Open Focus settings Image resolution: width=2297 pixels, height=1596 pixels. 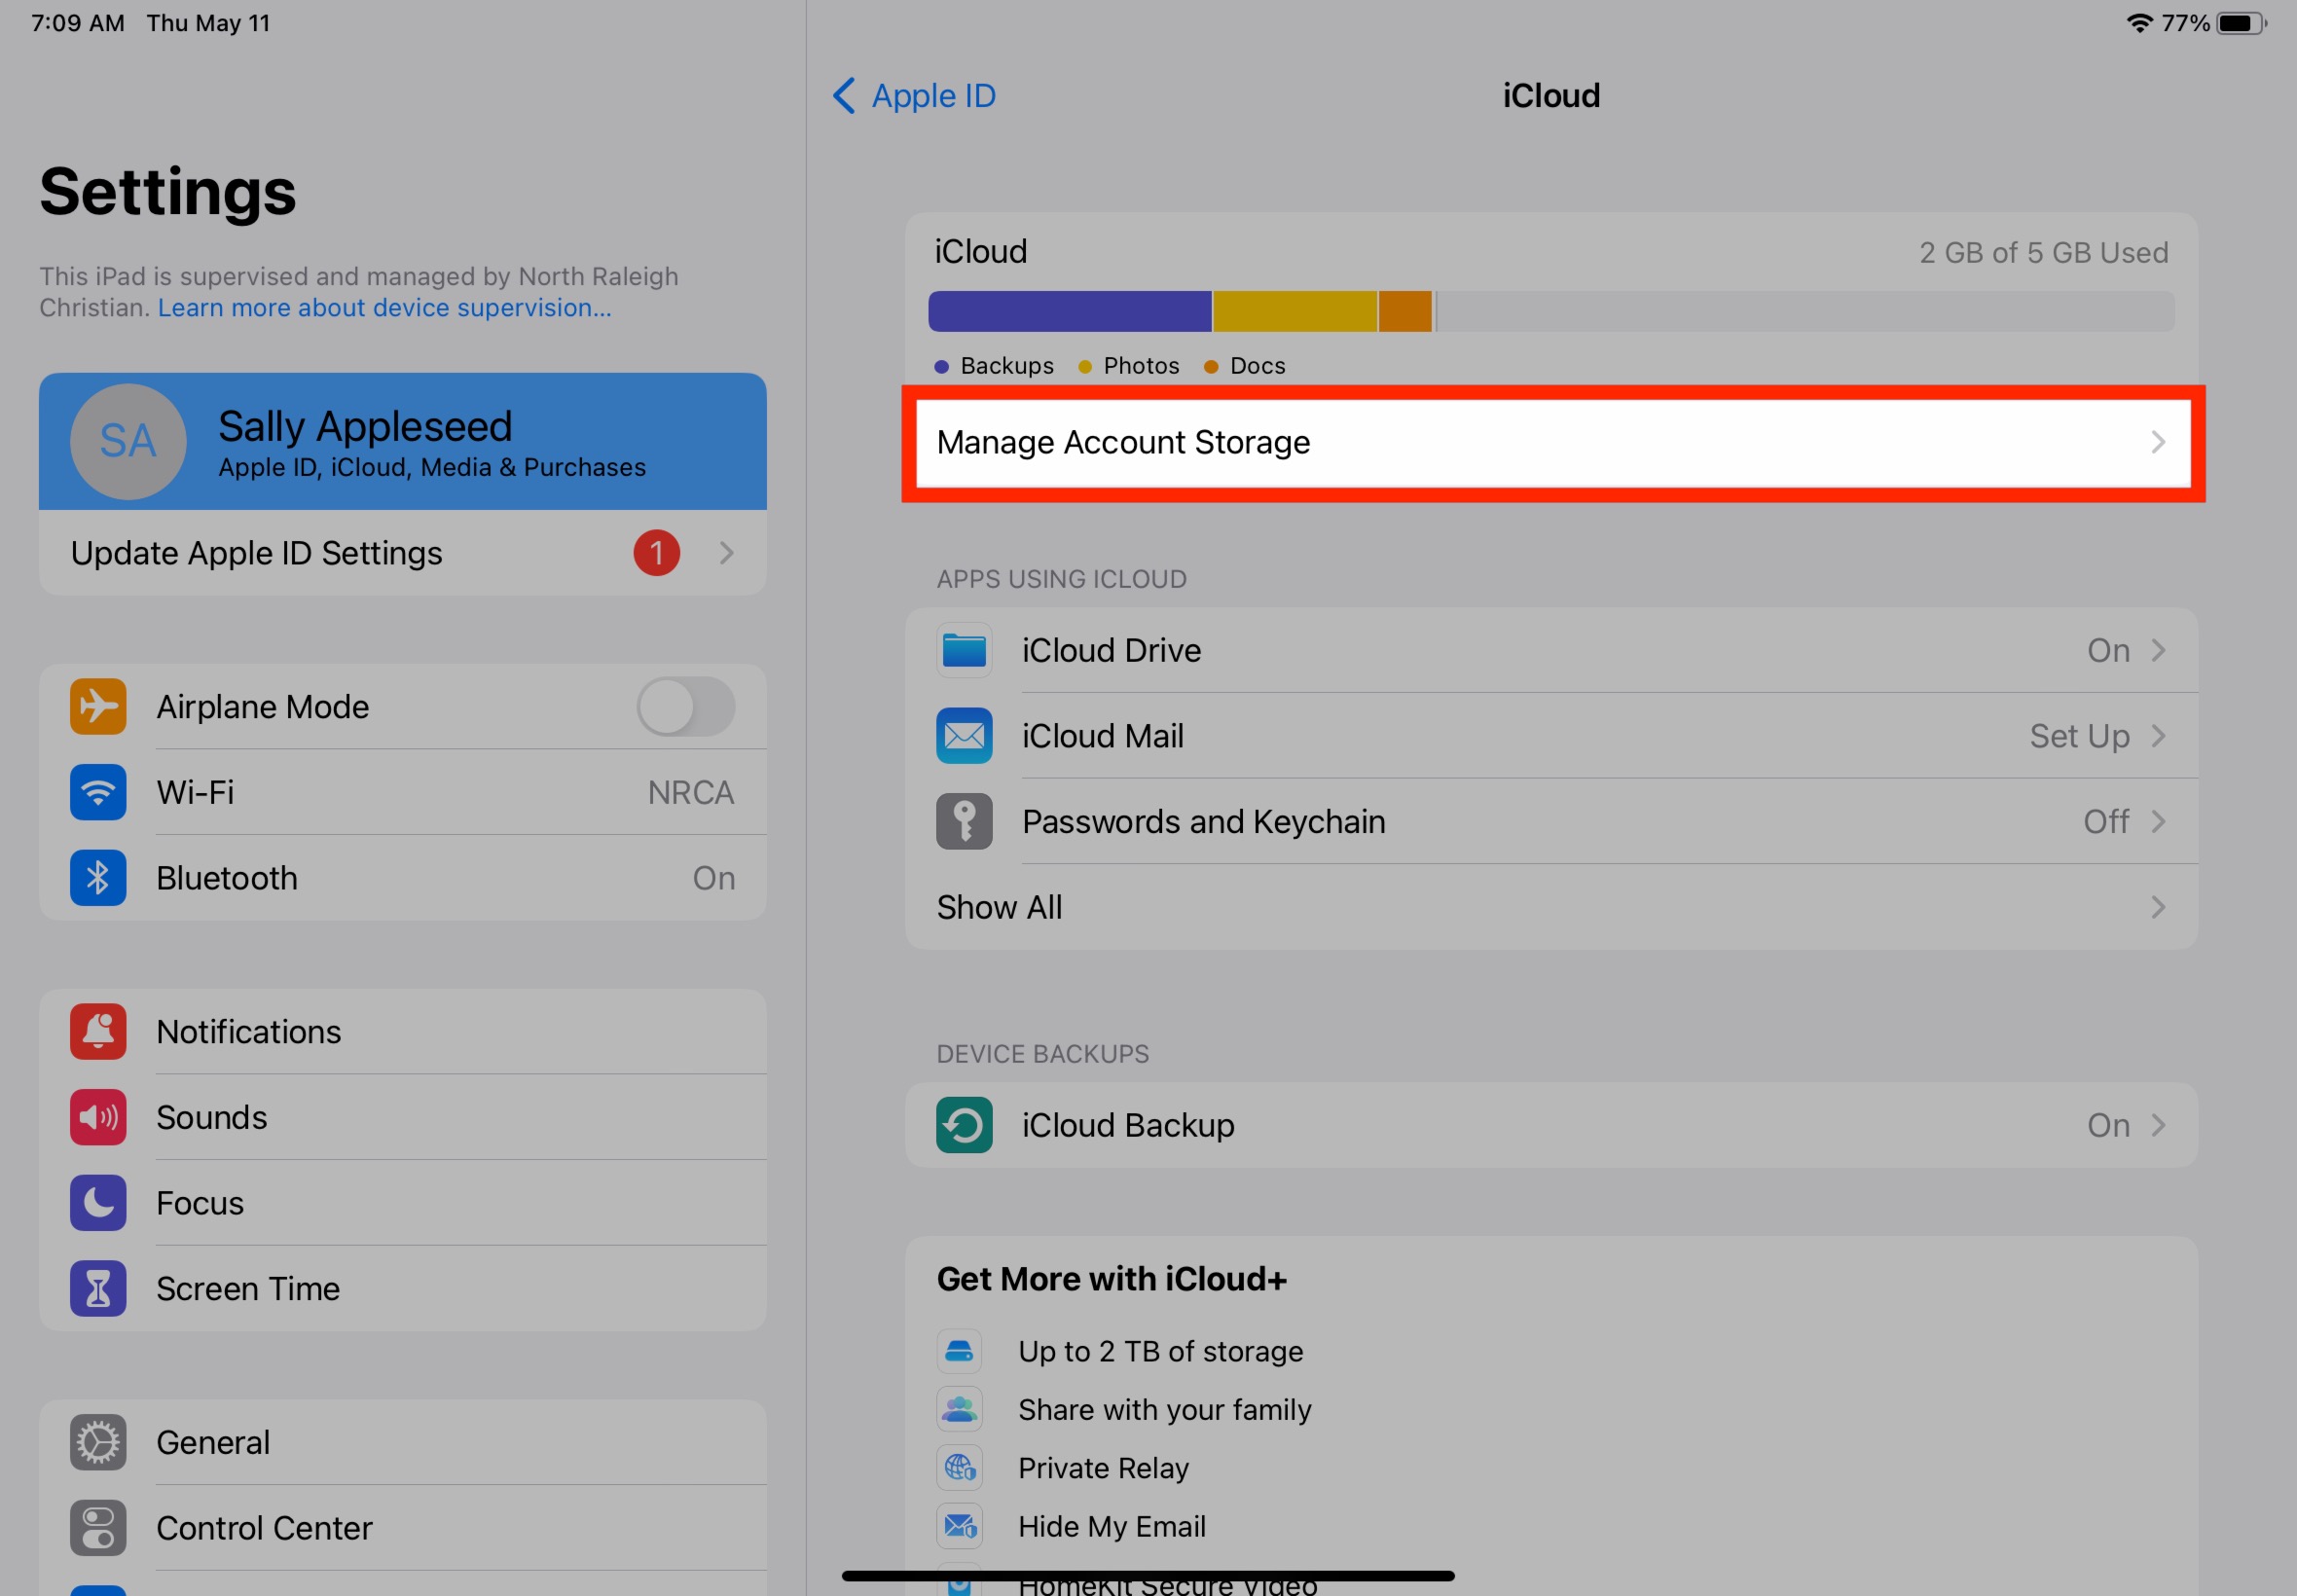tap(403, 1202)
